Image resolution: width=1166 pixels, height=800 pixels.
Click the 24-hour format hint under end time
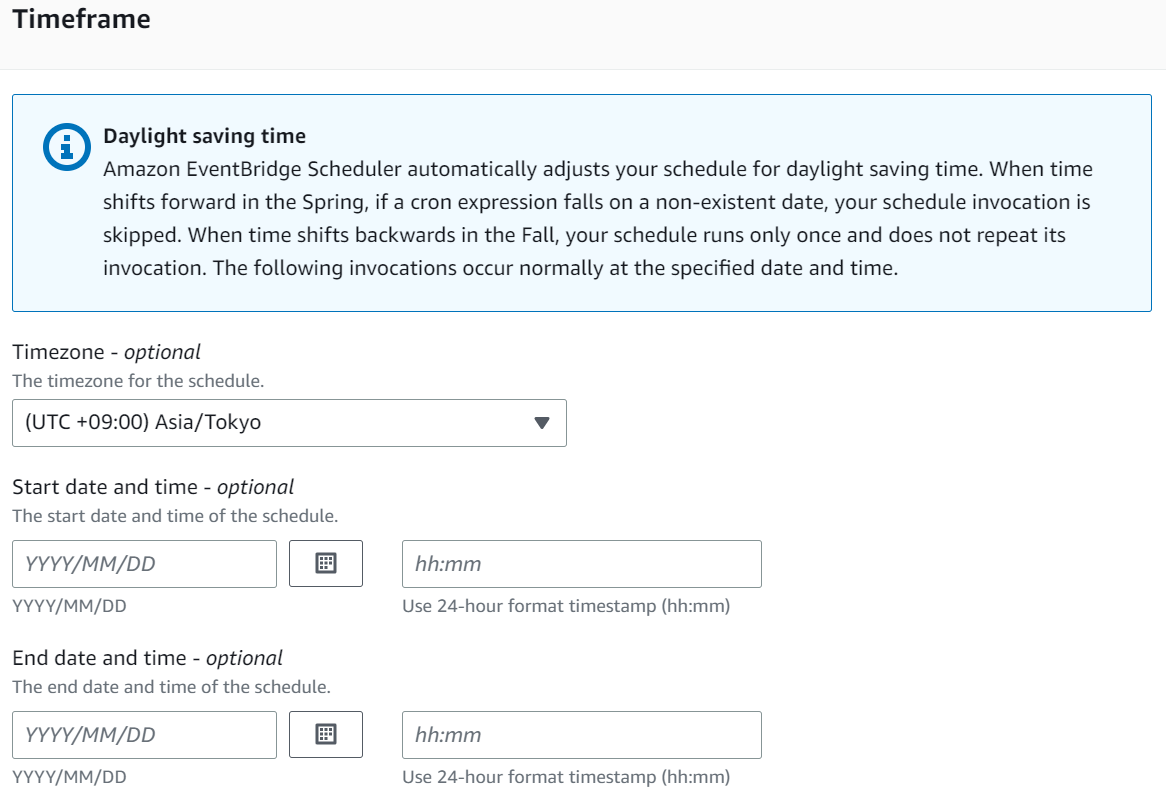565,777
